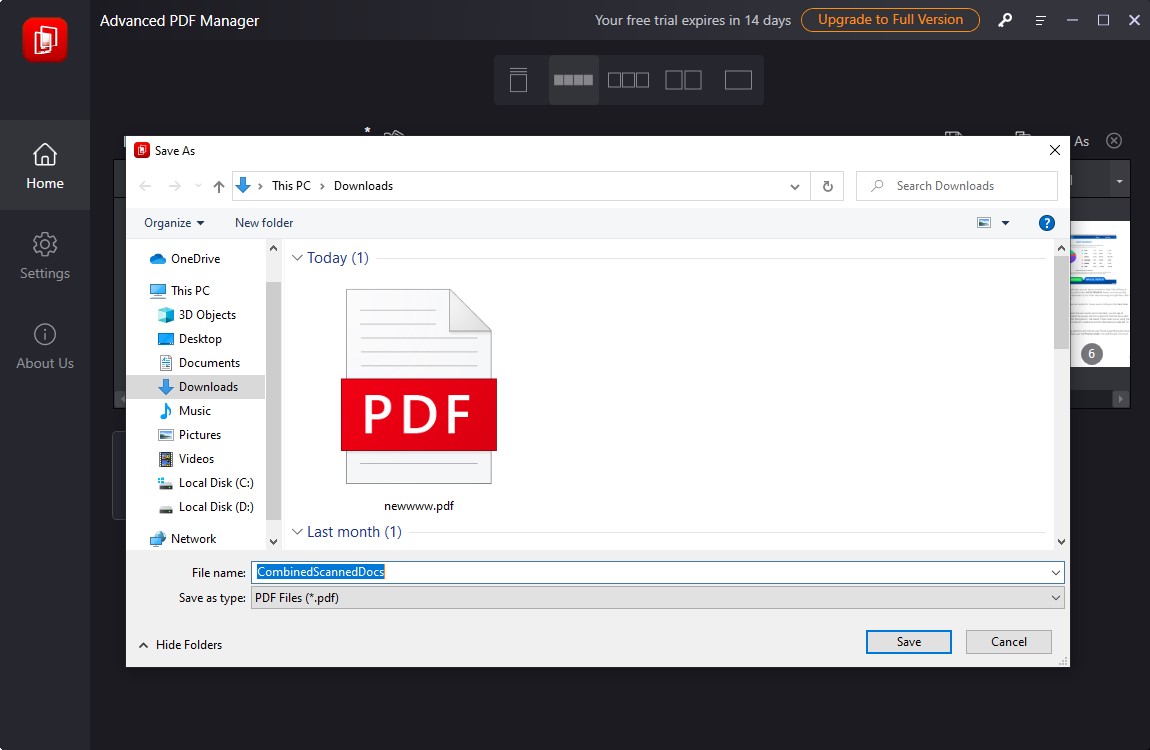Select the newwww.pdf thumbnail
Viewport: 1150px width, 750px height.
[x=419, y=388]
